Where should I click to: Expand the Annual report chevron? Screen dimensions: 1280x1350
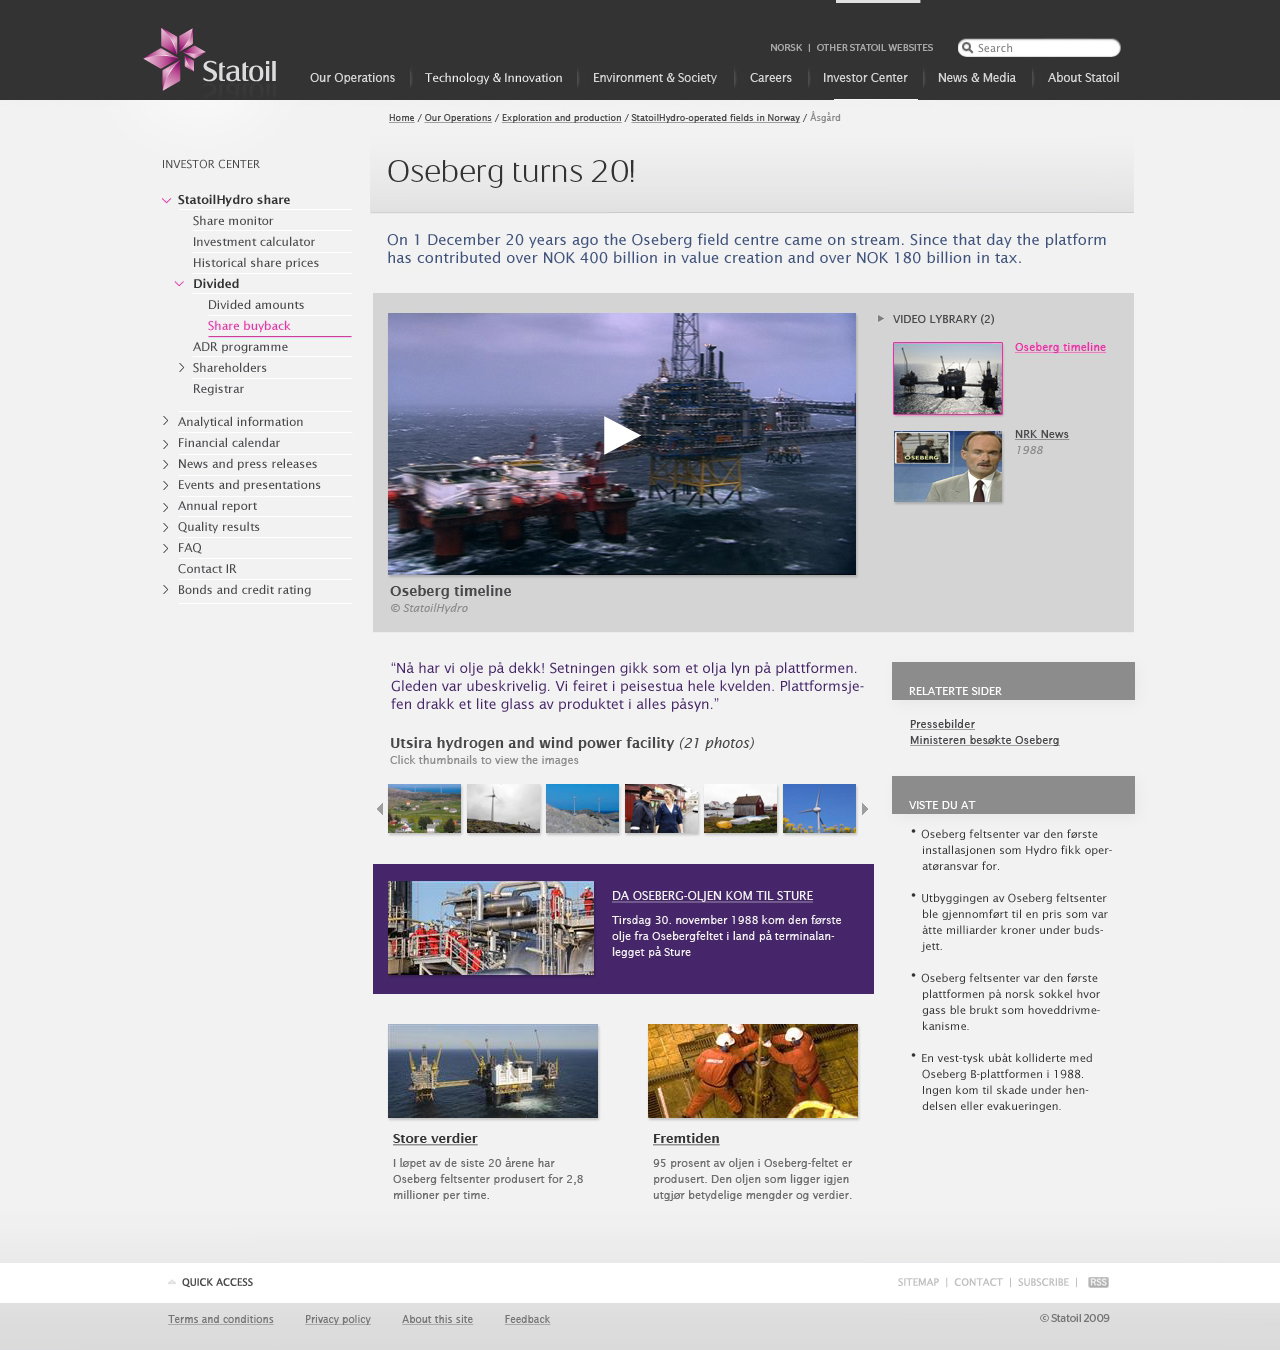(166, 506)
